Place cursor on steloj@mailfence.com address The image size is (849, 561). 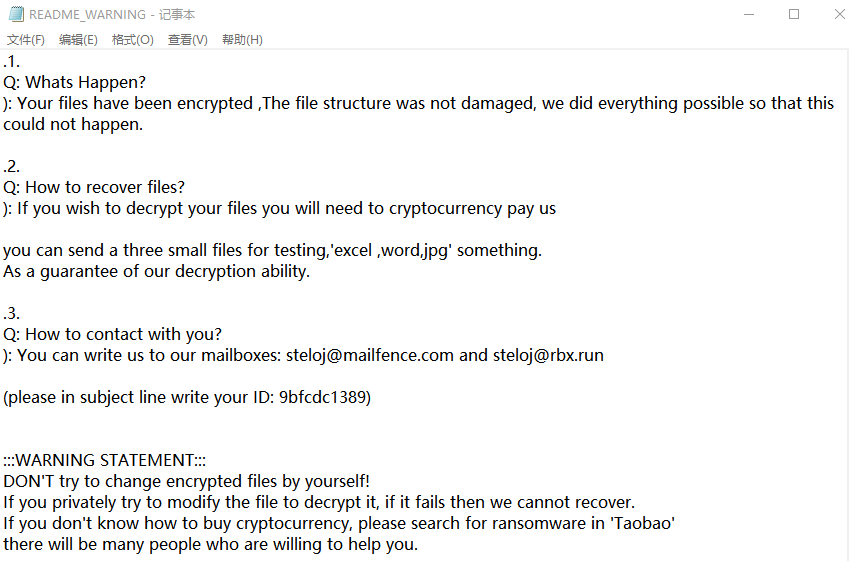click(370, 355)
